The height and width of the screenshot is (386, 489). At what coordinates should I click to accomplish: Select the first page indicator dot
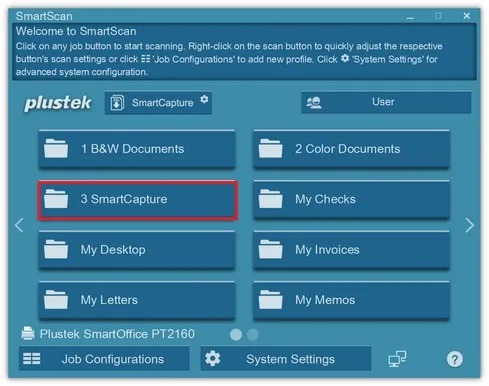click(236, 335)
